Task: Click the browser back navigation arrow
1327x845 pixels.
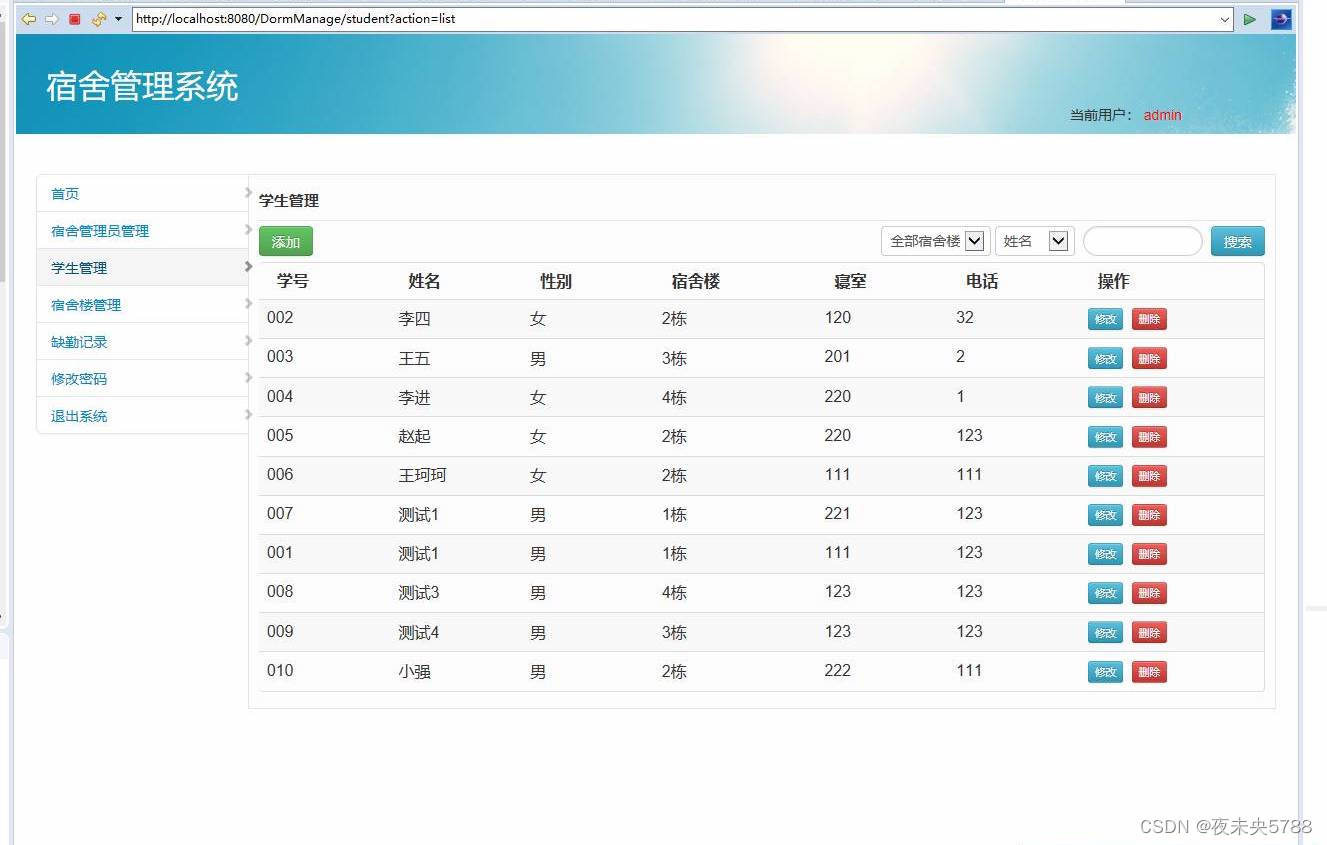Action: click(29, 18)
